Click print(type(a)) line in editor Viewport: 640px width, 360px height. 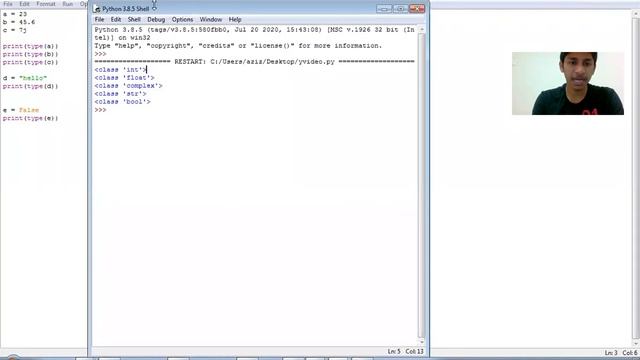coord(30,46)
